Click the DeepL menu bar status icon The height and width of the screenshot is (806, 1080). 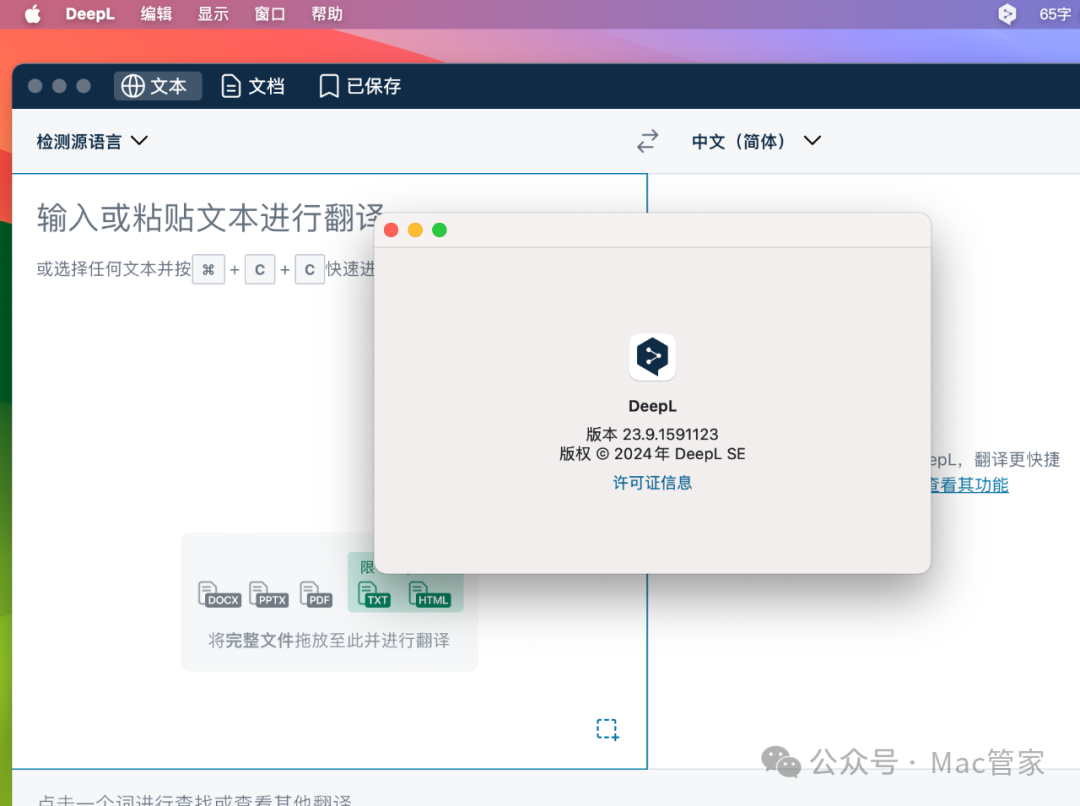click(1007, 14)
